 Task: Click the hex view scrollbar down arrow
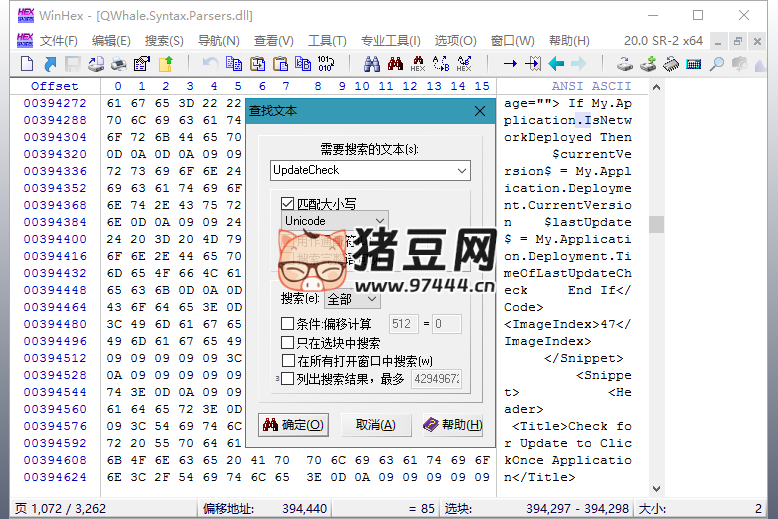[656, 489]
